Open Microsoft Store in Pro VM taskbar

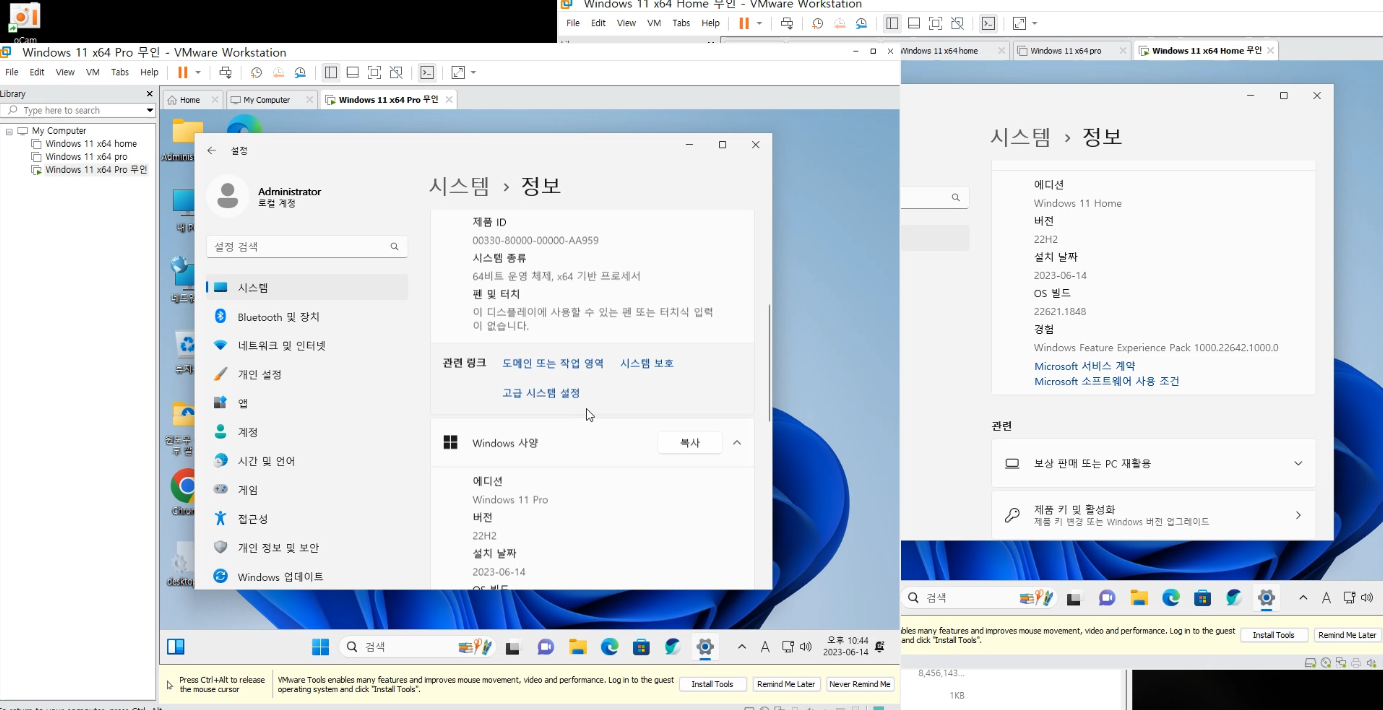[x=641, y=647]
